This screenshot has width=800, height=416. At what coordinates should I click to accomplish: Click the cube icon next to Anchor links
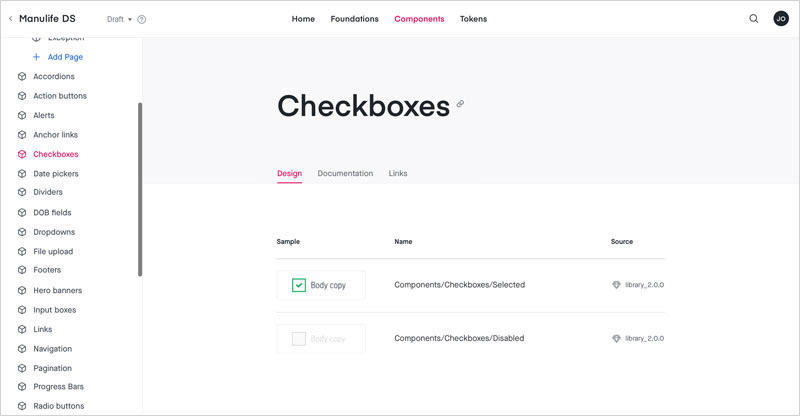(x=22, y=135)
